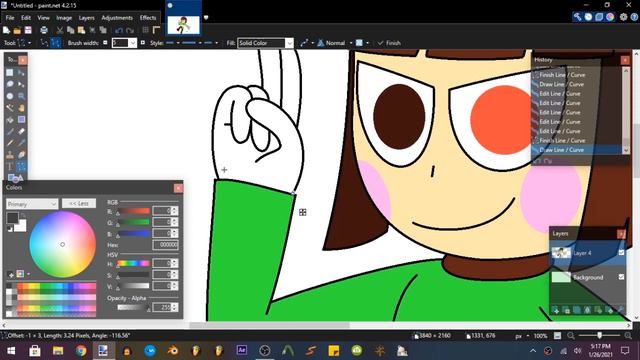Open the Layers menu

[x=87, y=18]
